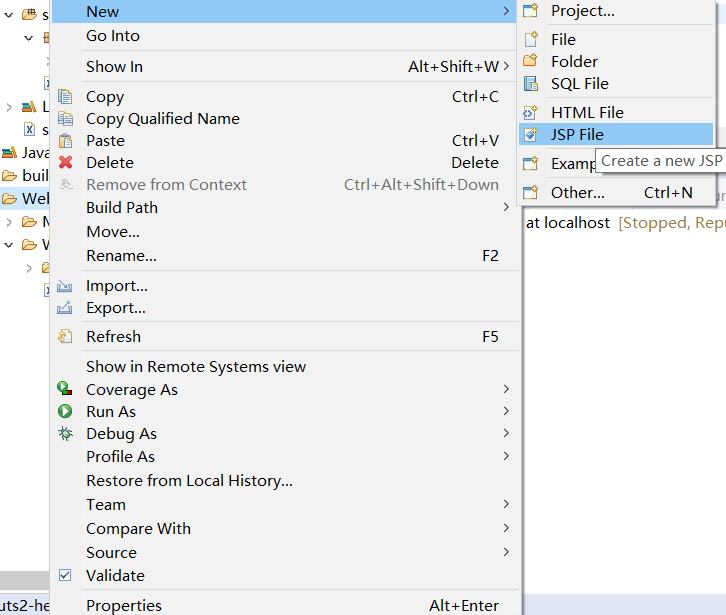Click the Refresh icon
The width and height of the screenshot is (726, 615).
point(65,336)
